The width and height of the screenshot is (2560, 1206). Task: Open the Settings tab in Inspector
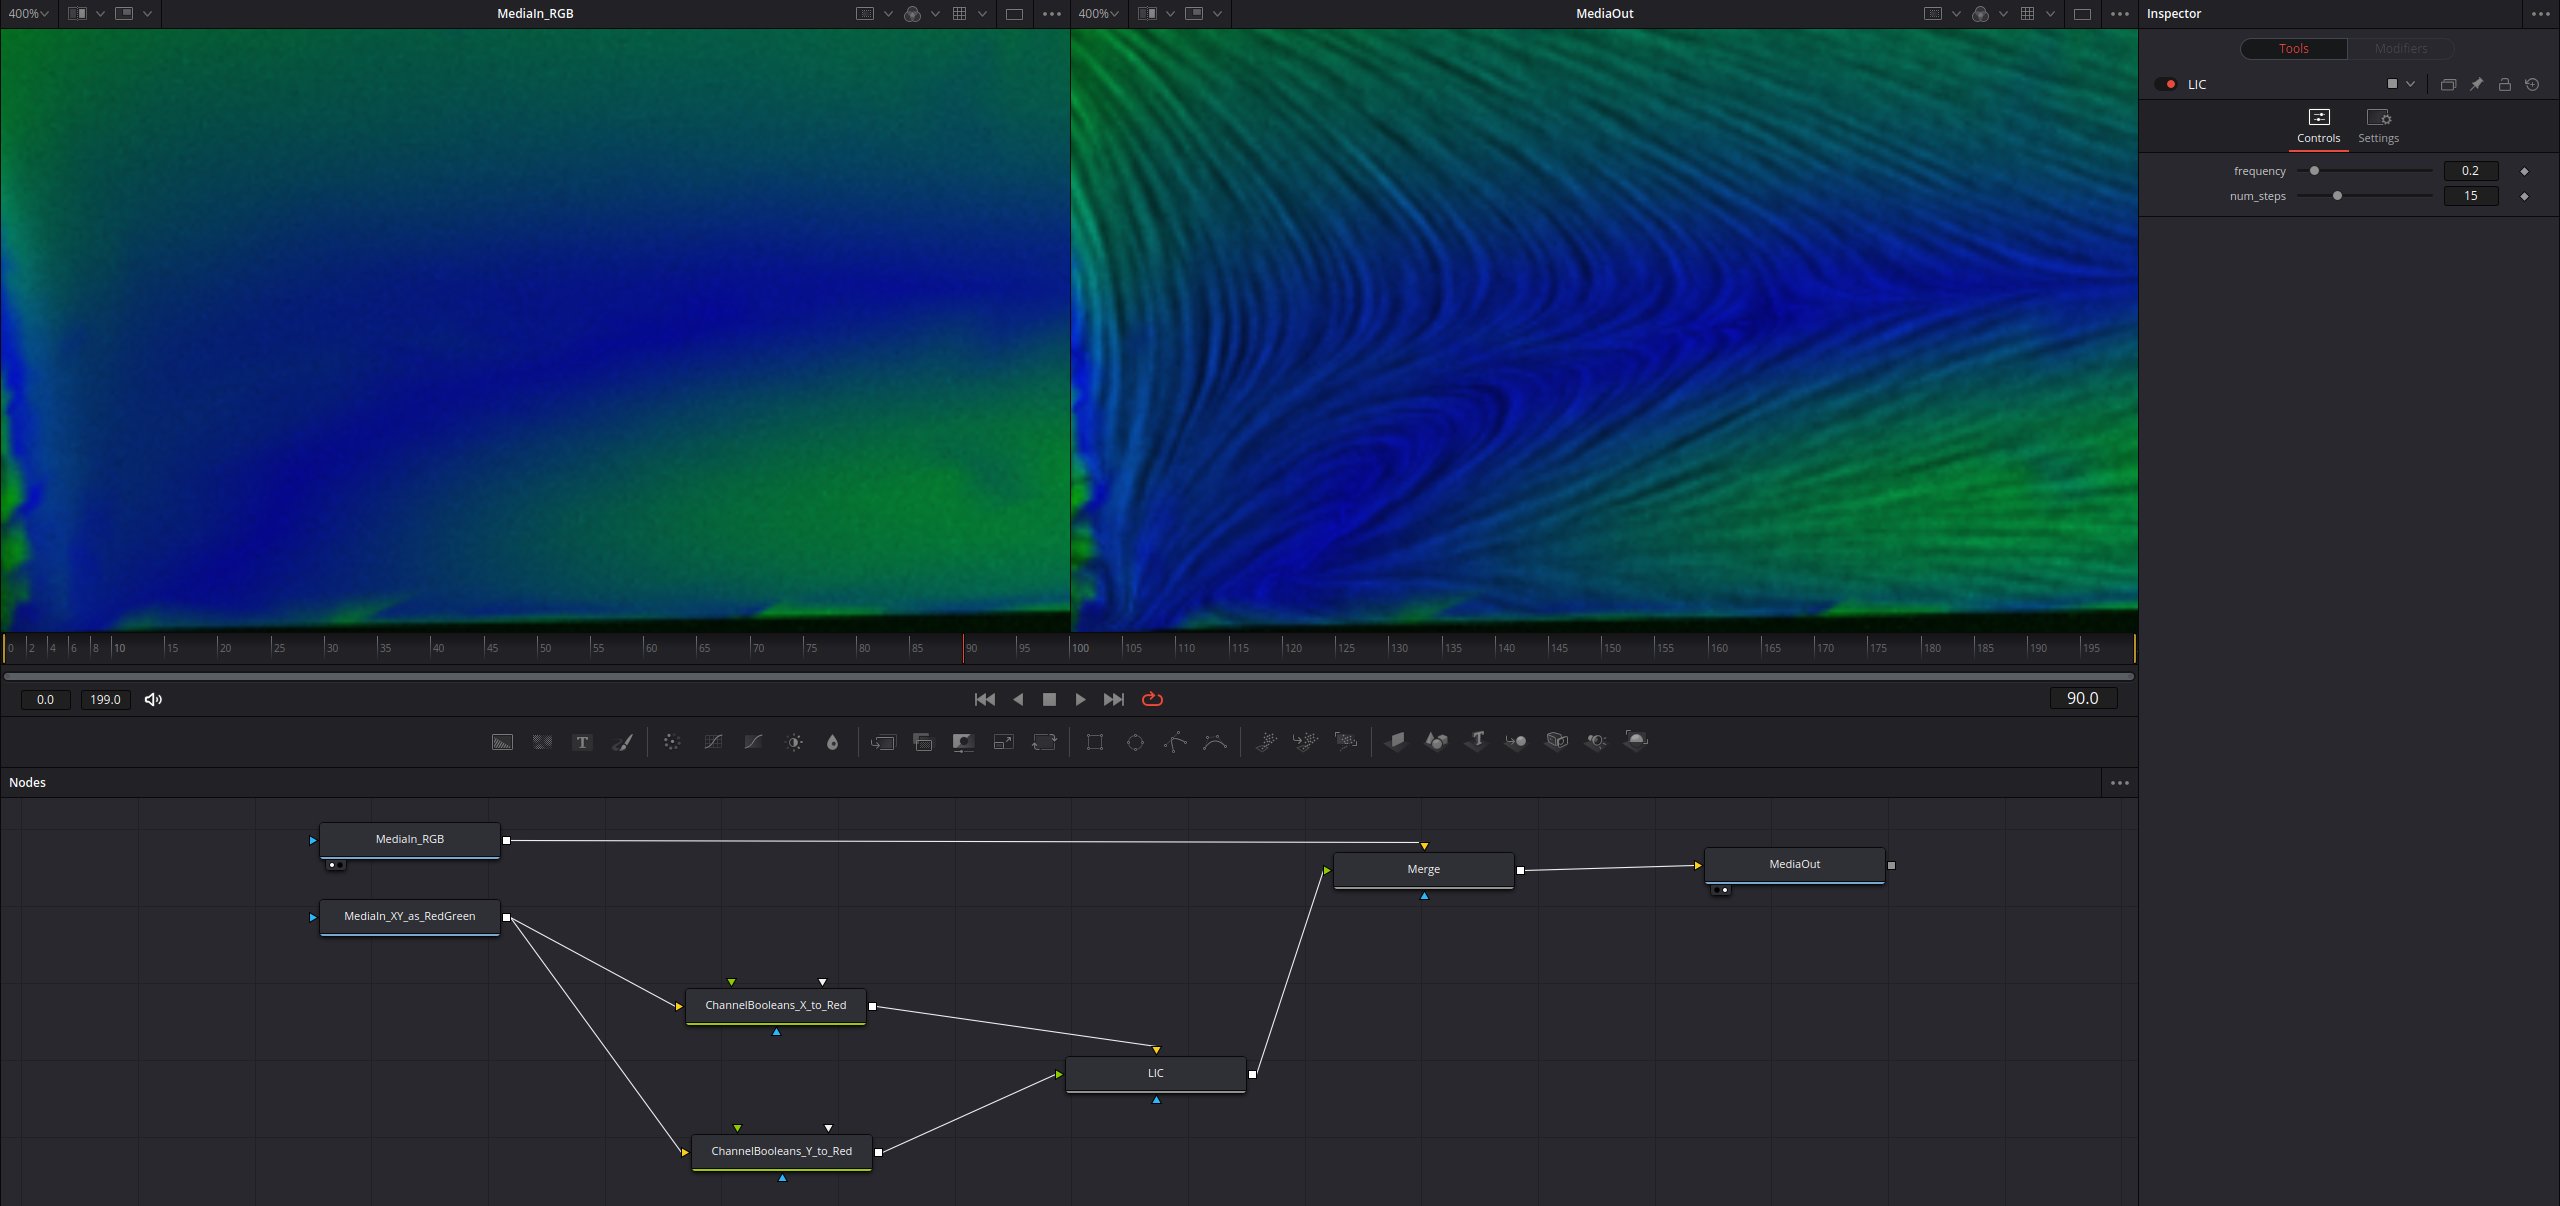pos(2378,126)
